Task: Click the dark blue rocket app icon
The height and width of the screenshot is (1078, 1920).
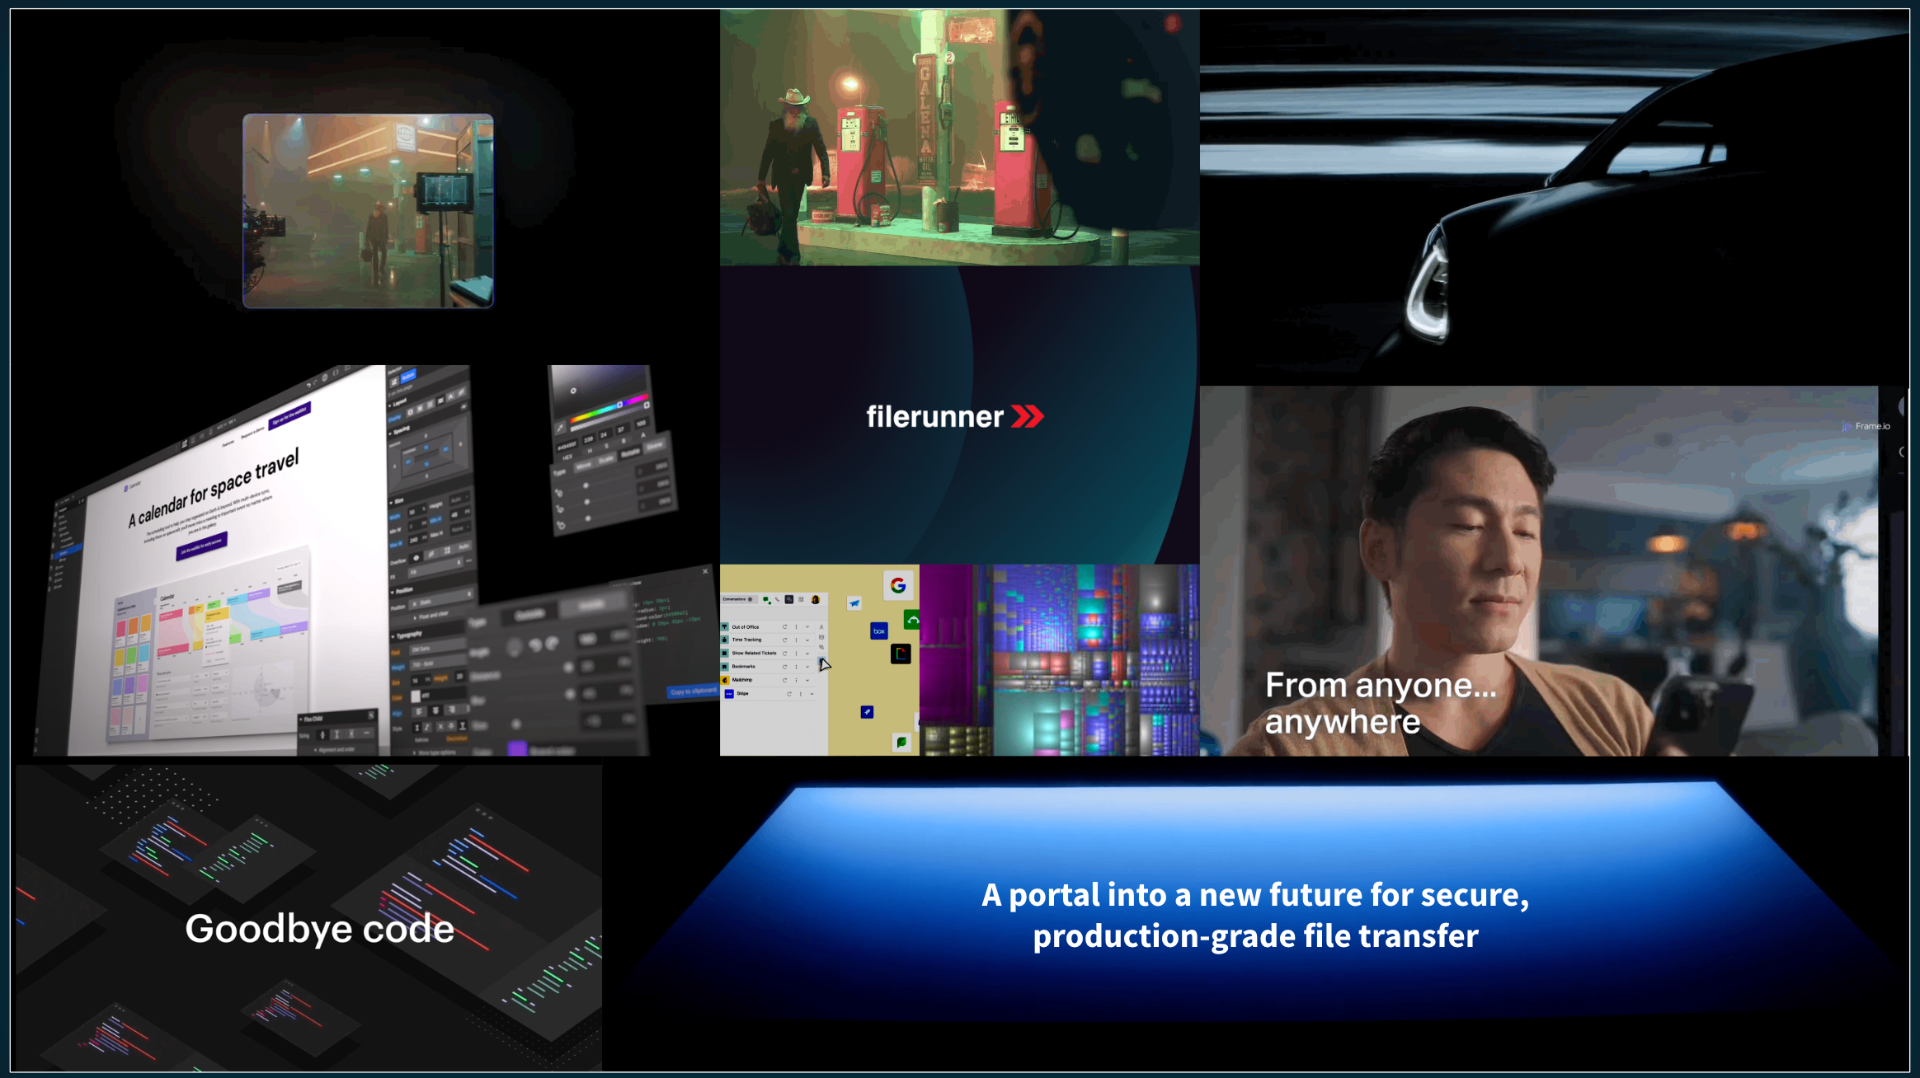Action: [x=867, y=712]
